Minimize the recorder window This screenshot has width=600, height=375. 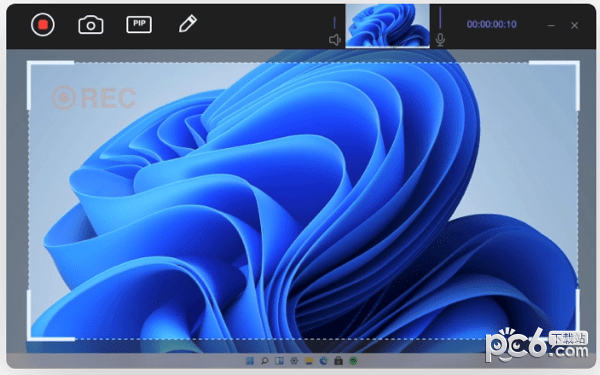(x=551, y=26)
